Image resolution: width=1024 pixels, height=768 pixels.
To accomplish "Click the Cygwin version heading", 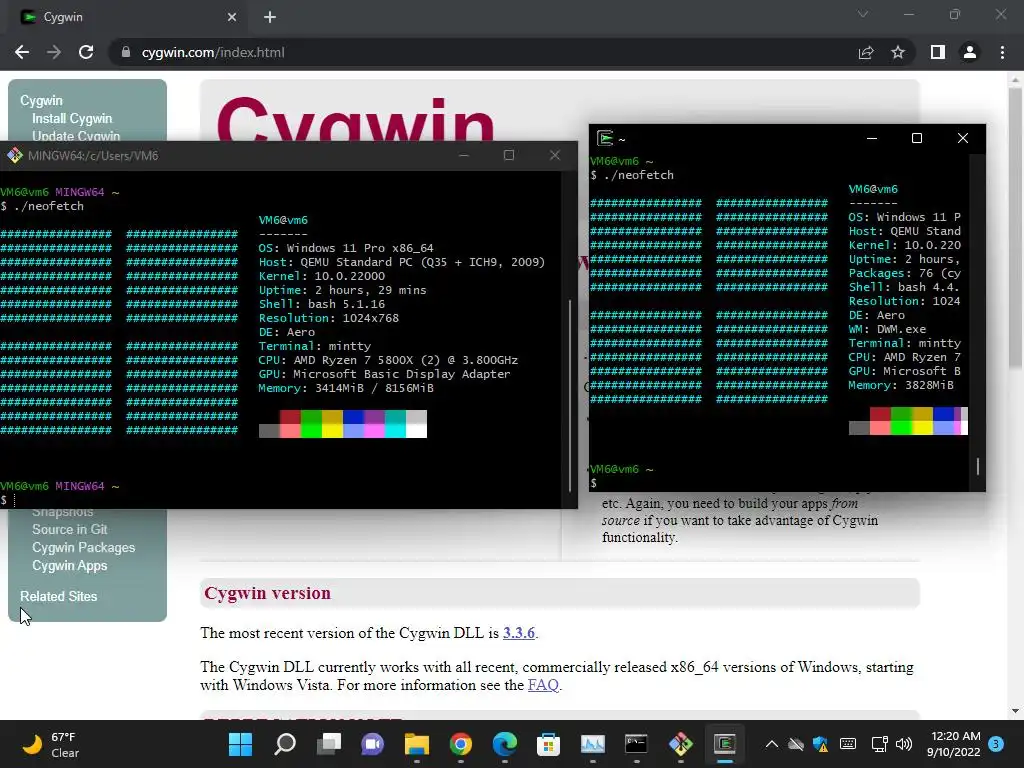I will tap(267, 593).
